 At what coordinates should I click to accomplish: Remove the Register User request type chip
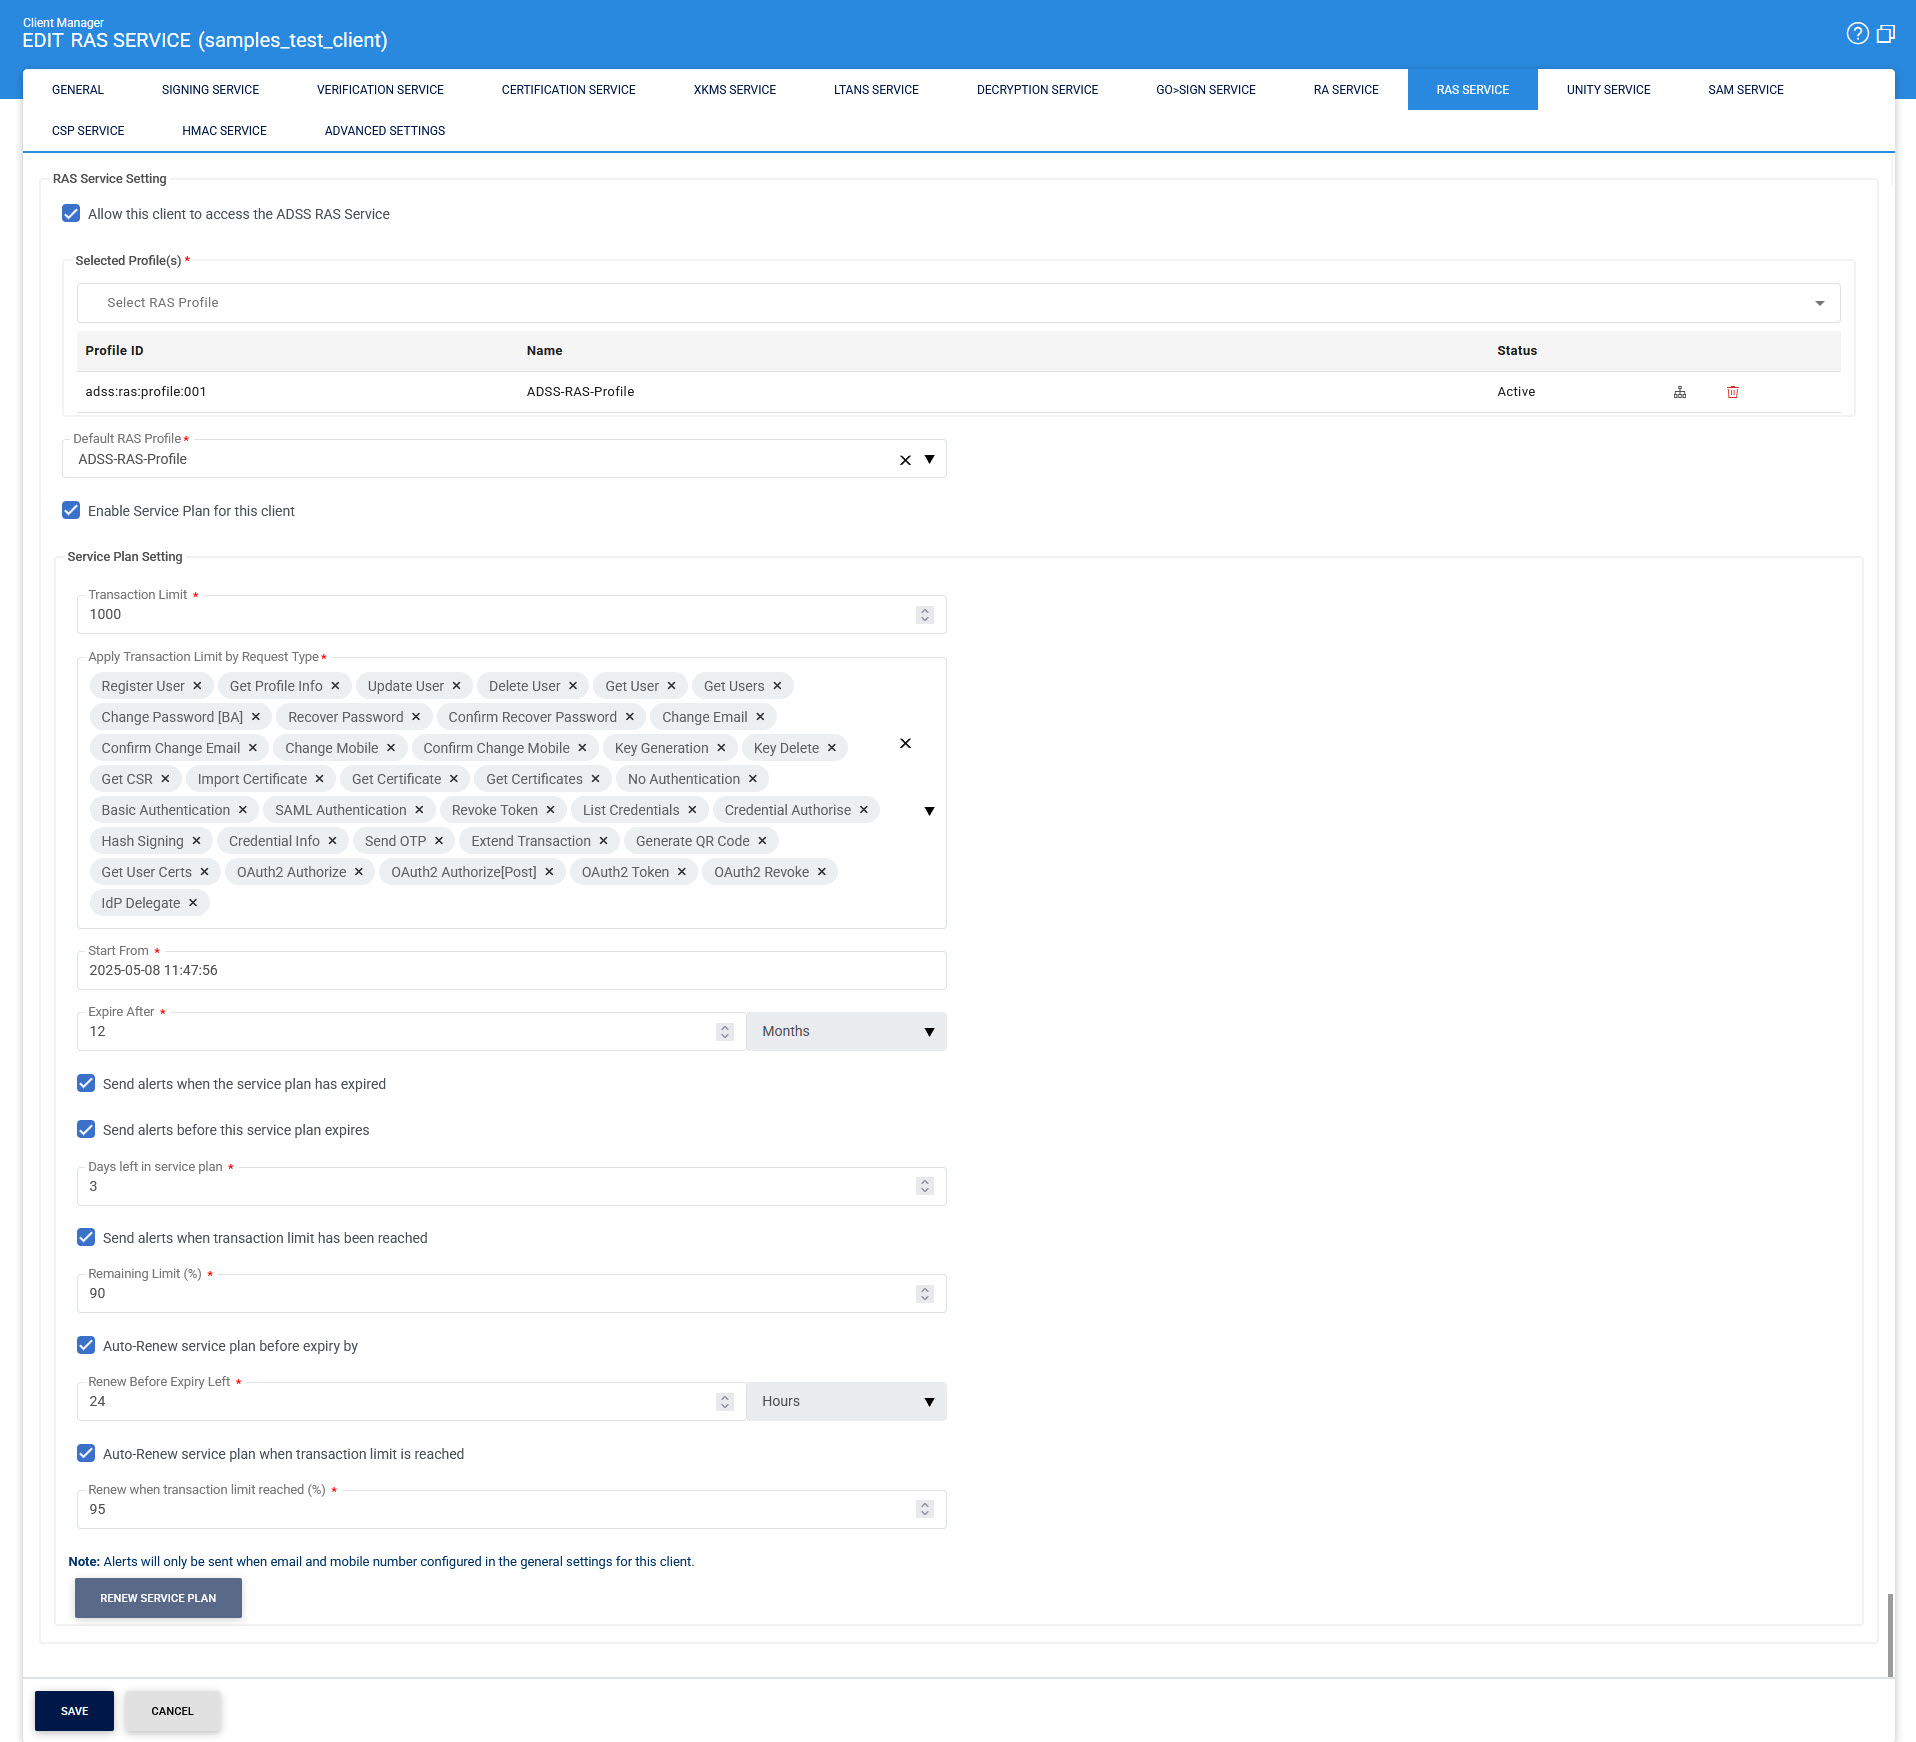coord(197,686)
